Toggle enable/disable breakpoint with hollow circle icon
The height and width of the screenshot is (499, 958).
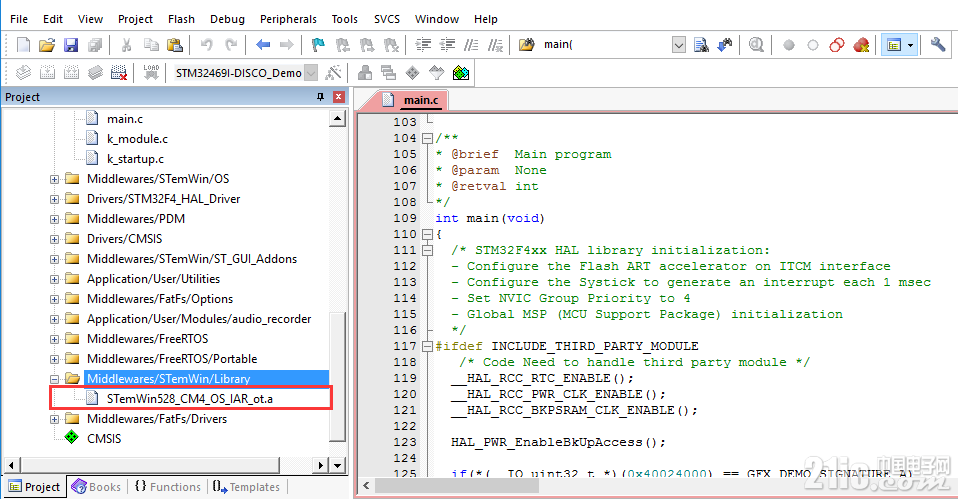tap(813, 45)
